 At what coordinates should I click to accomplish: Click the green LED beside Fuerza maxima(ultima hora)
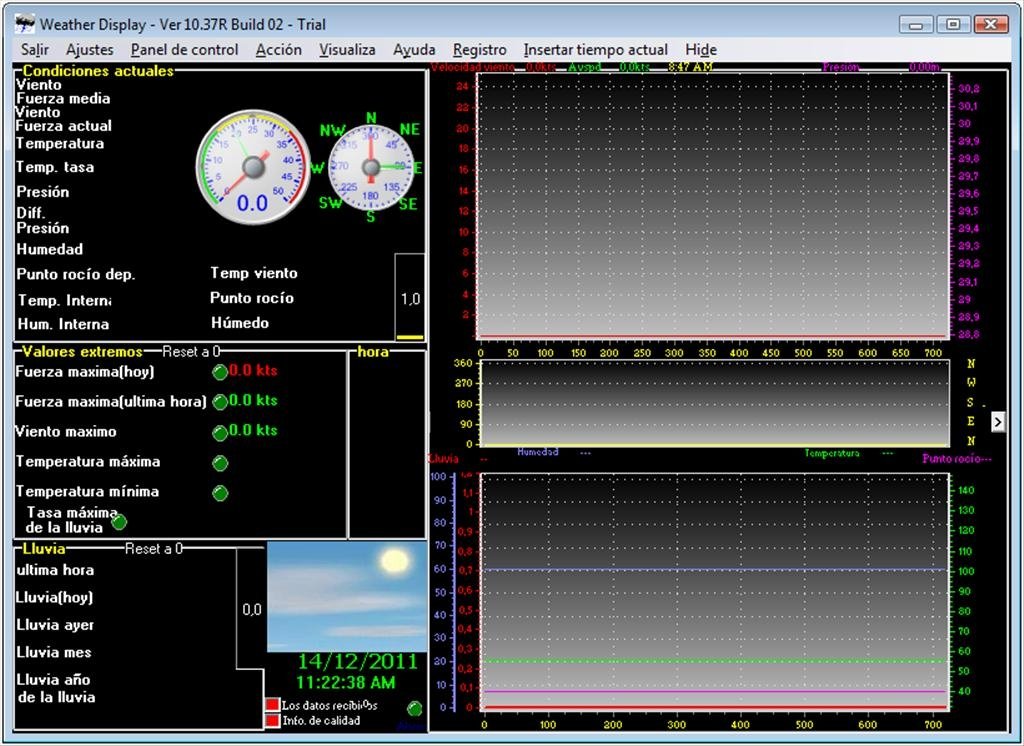pyautogui.click(x=220, y=402)
